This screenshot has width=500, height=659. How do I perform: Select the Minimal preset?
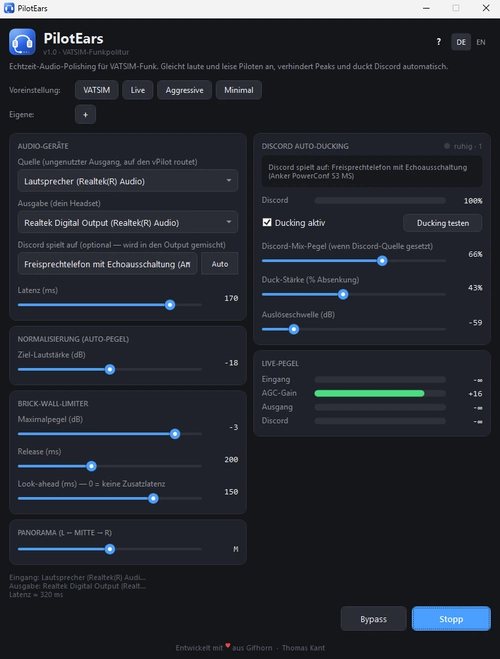[239, 90]
